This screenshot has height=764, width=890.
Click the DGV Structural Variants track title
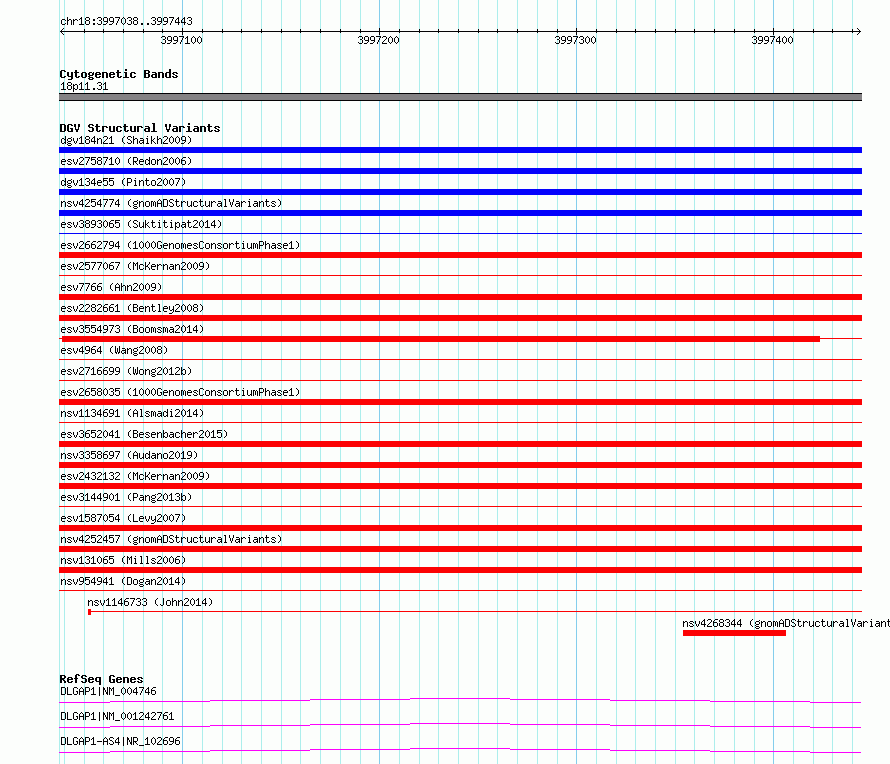point(140,128)
